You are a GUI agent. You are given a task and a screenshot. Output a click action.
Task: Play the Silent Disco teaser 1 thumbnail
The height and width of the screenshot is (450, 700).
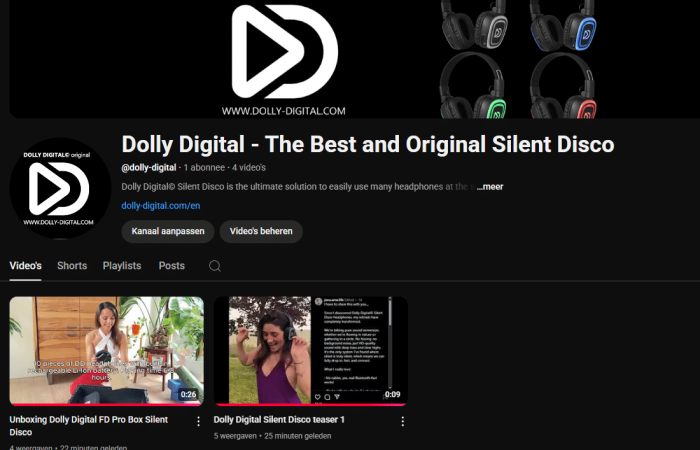click(x=311, y=350)
